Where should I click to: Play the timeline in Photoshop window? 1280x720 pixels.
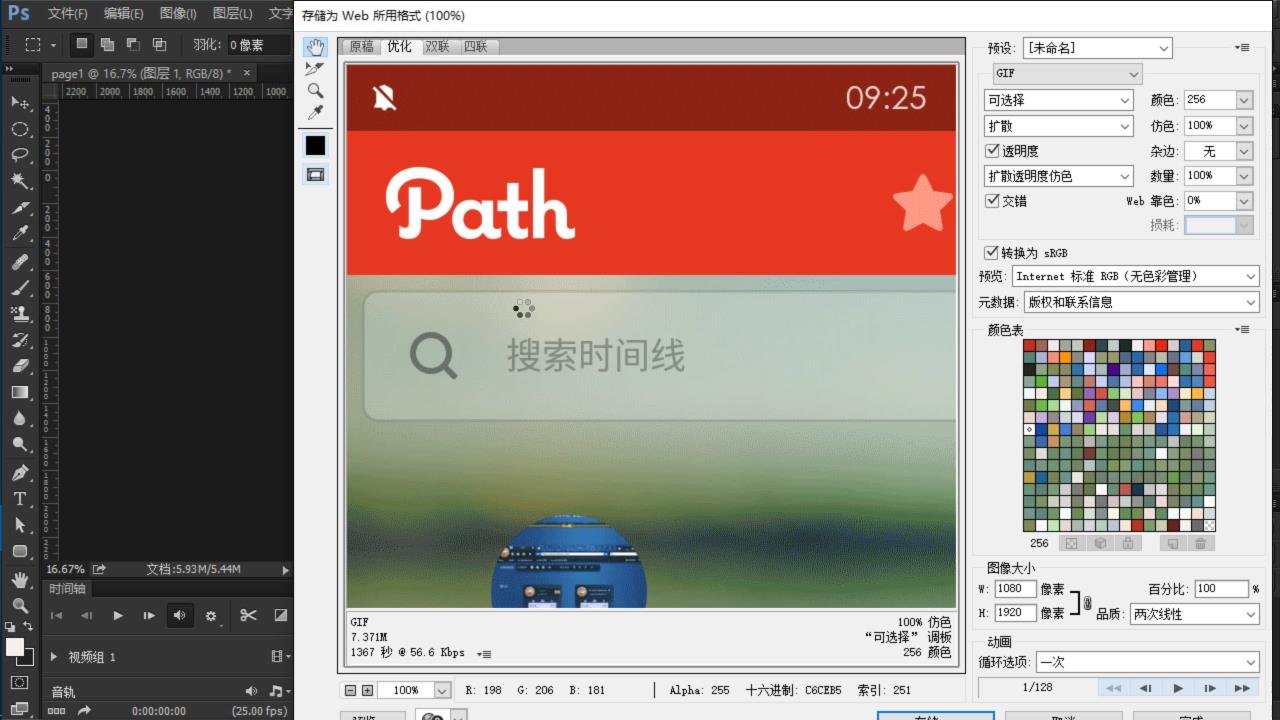pyautogui.click(x=118, y=615)
